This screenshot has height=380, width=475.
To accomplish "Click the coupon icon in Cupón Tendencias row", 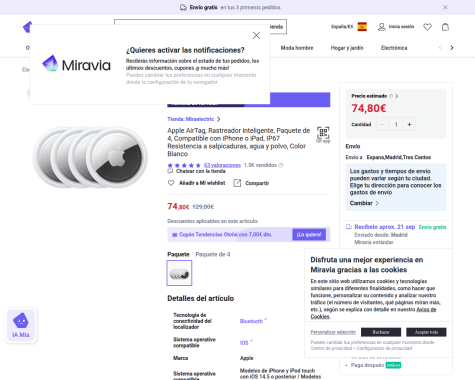I will pos(174,235).
